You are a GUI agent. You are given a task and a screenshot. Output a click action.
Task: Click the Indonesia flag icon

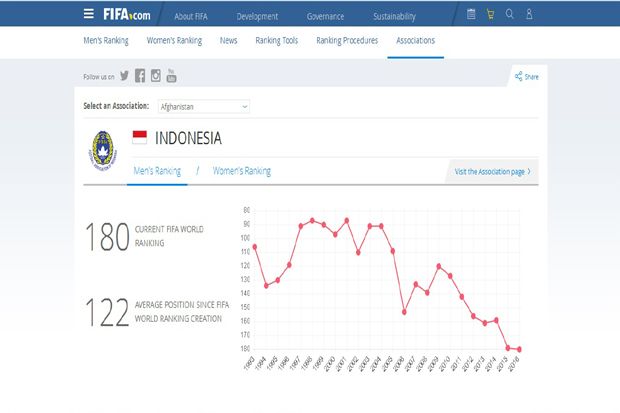[140, 137]
